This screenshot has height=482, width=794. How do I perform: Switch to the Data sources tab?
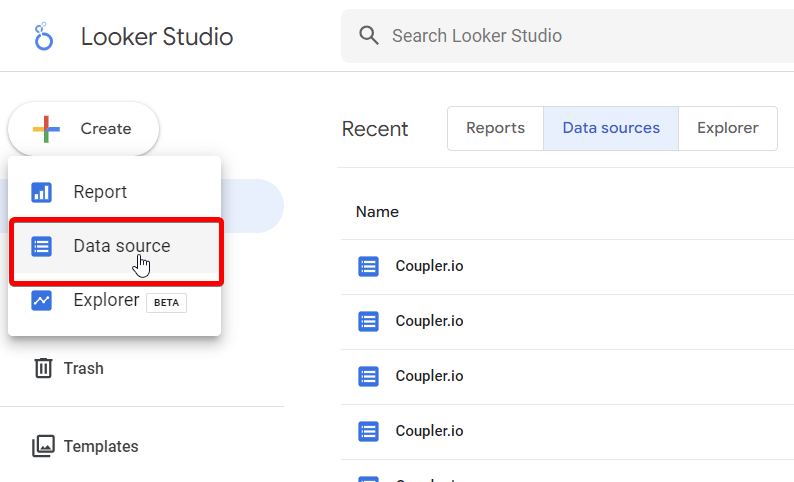point(611,128)
